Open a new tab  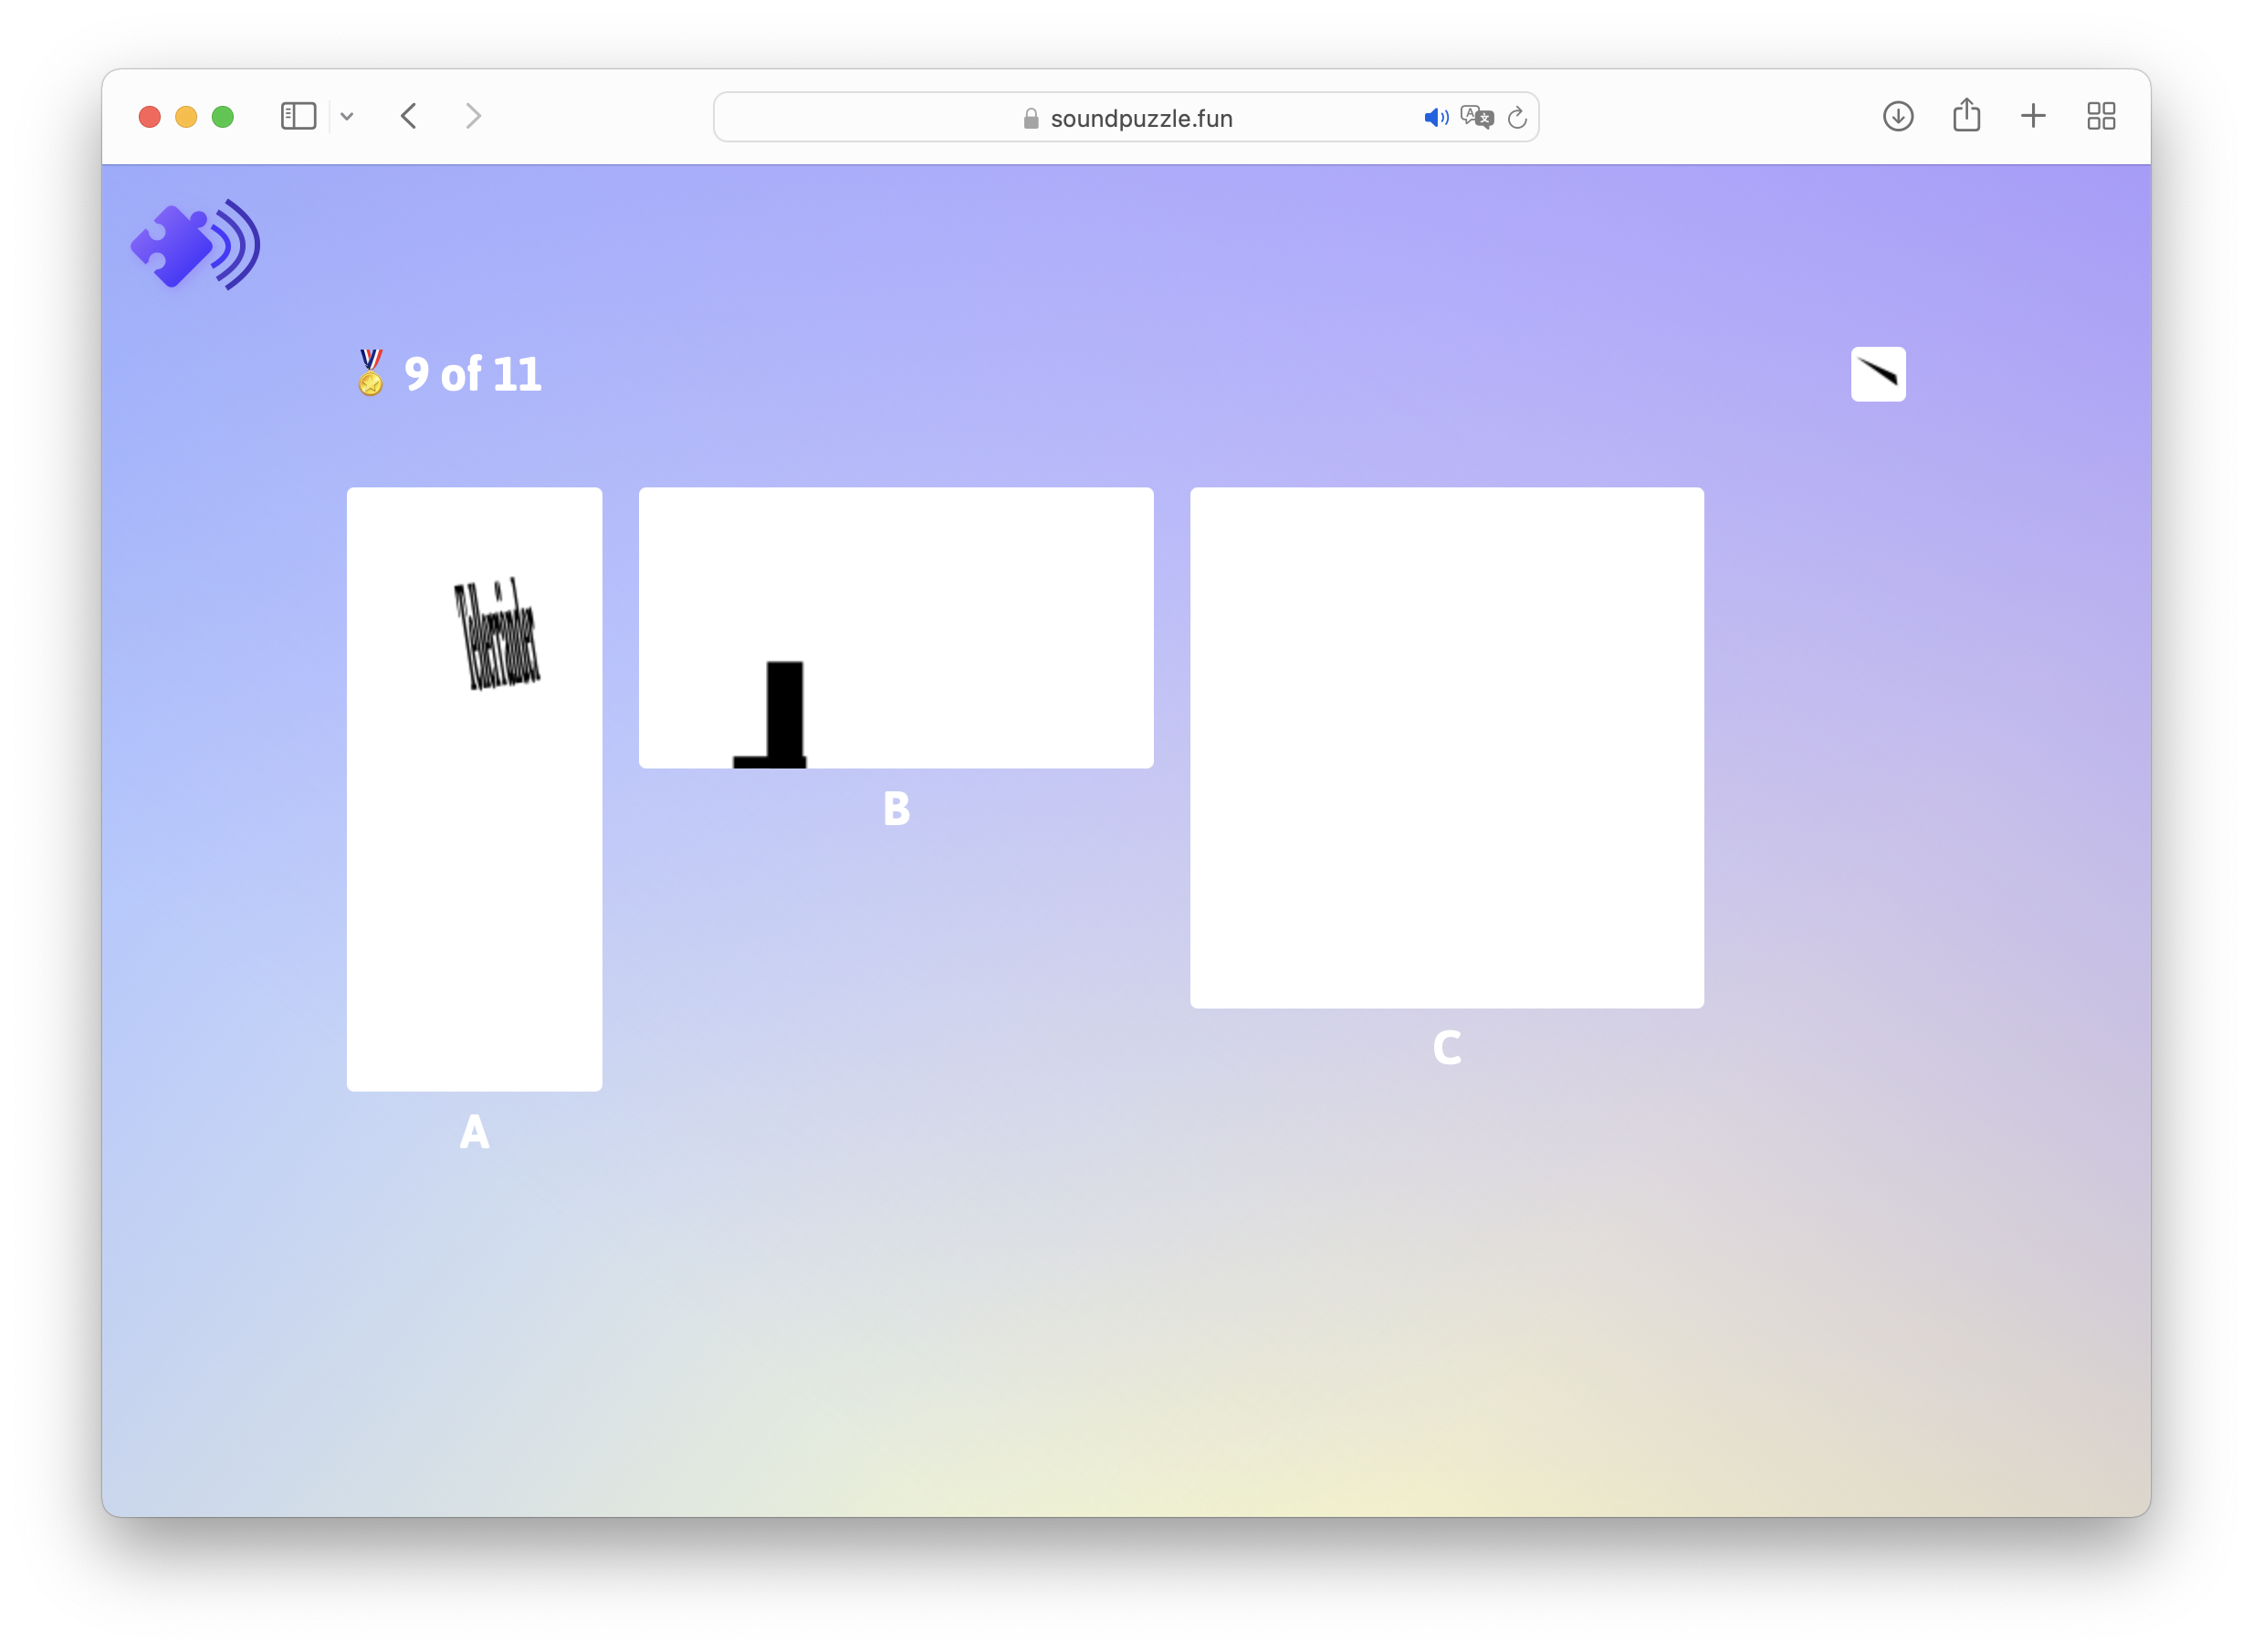[x=2033, y=116]
